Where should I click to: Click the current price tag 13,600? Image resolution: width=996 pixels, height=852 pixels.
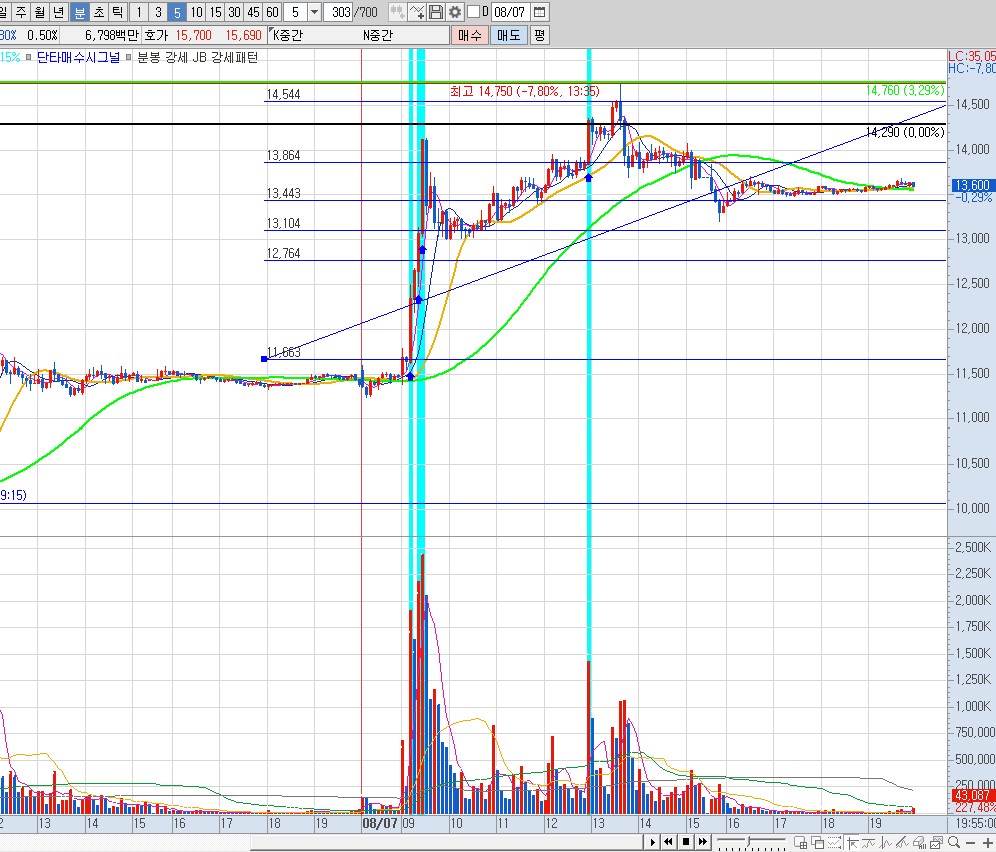point(972,186)
